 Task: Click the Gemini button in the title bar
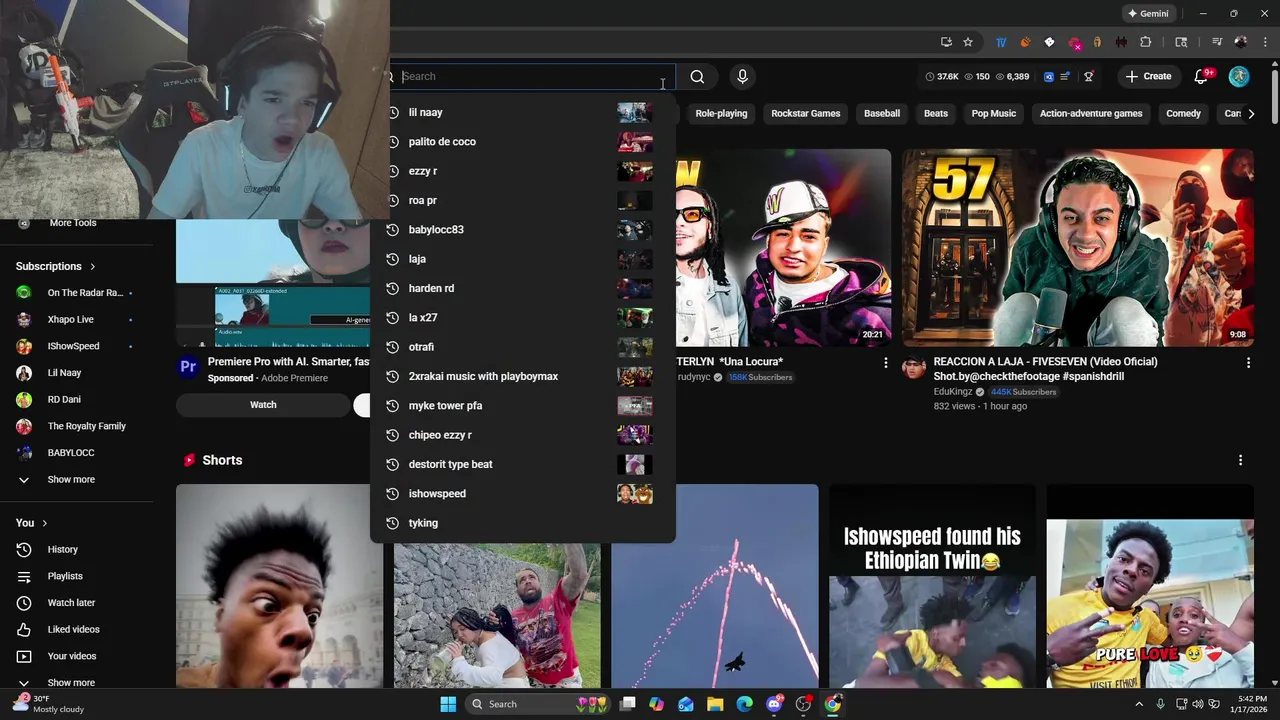click(1148, 13)
